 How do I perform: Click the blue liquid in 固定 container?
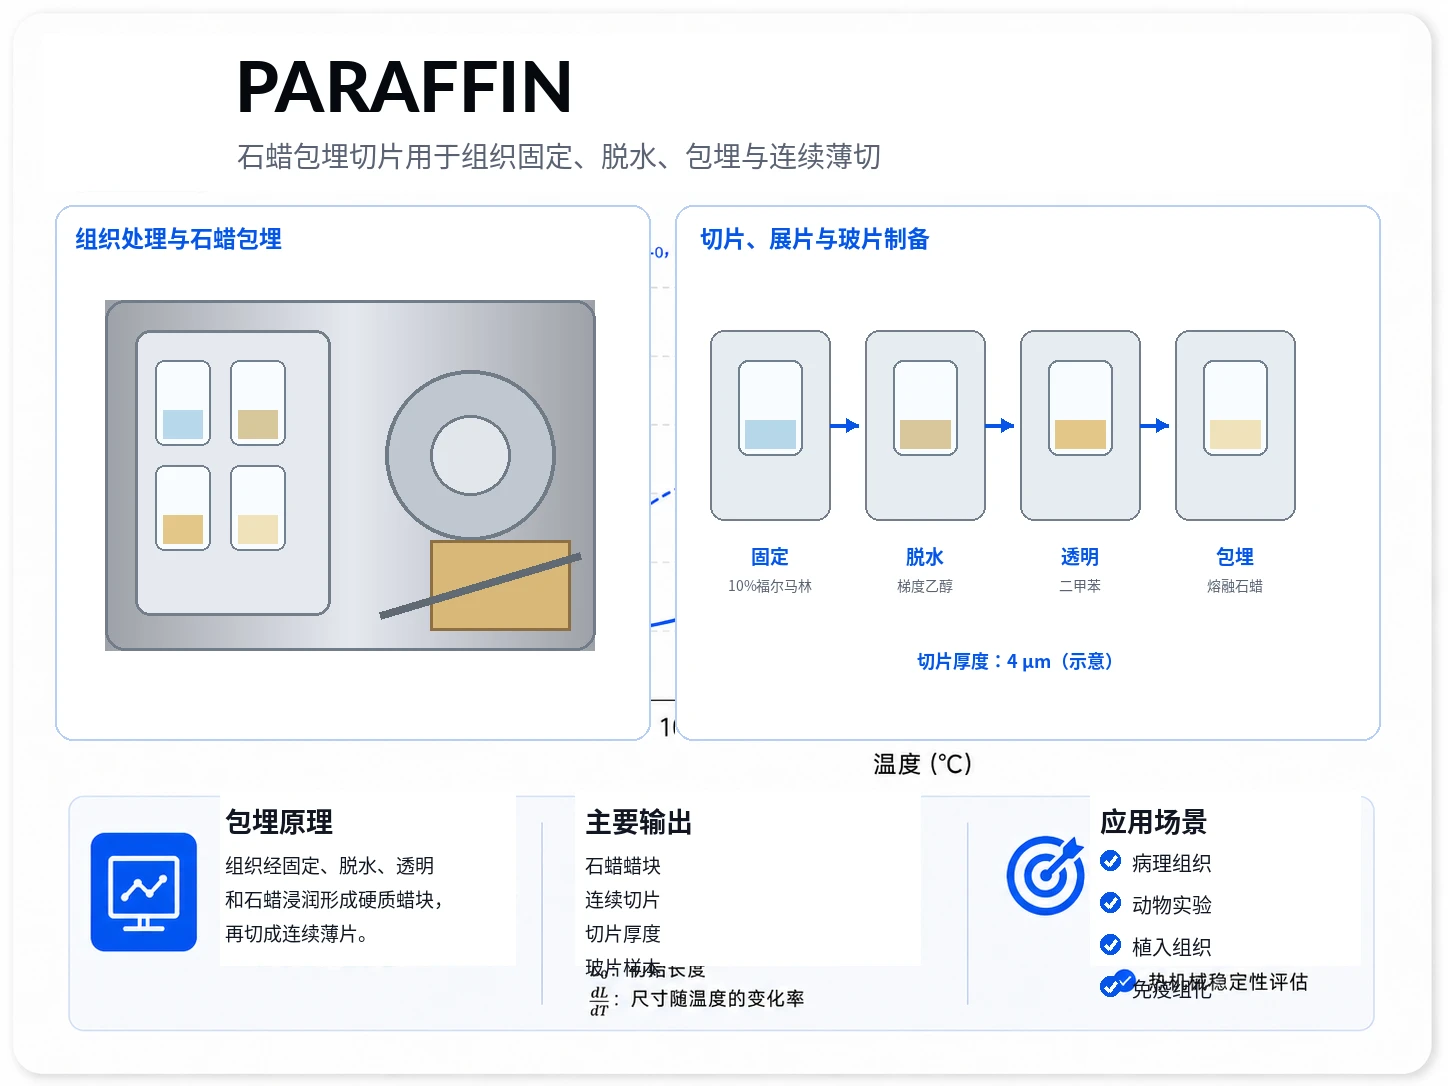click(770, 434)
